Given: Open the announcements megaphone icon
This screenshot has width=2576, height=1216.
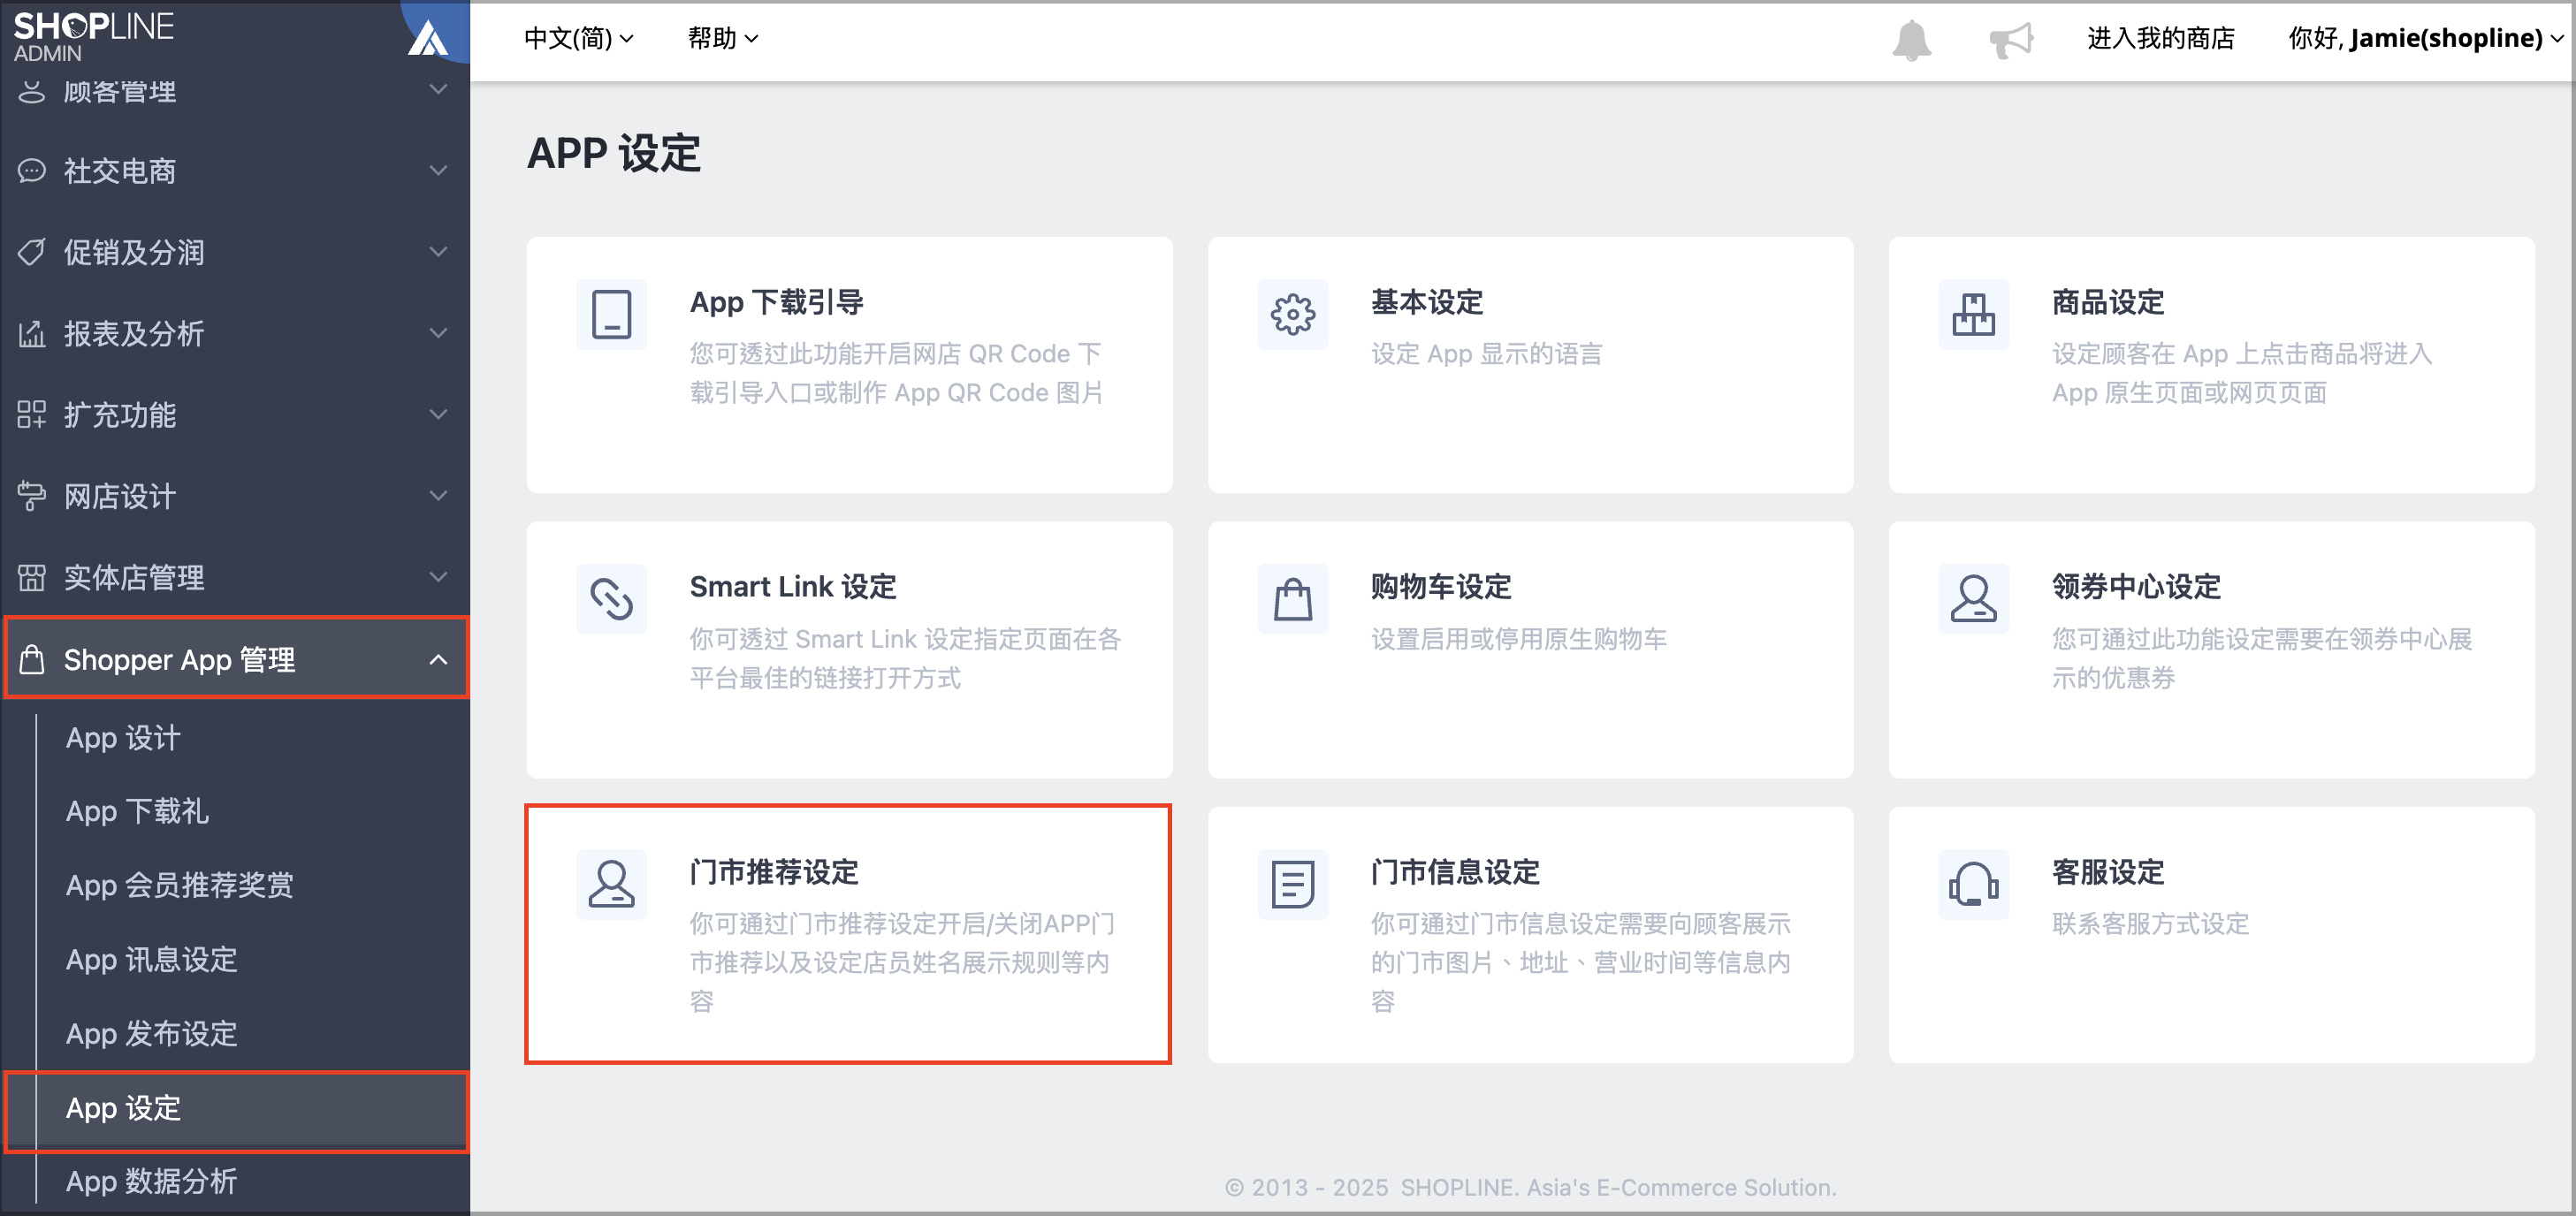Looking at the screenshot, I should click(2010, 40).
